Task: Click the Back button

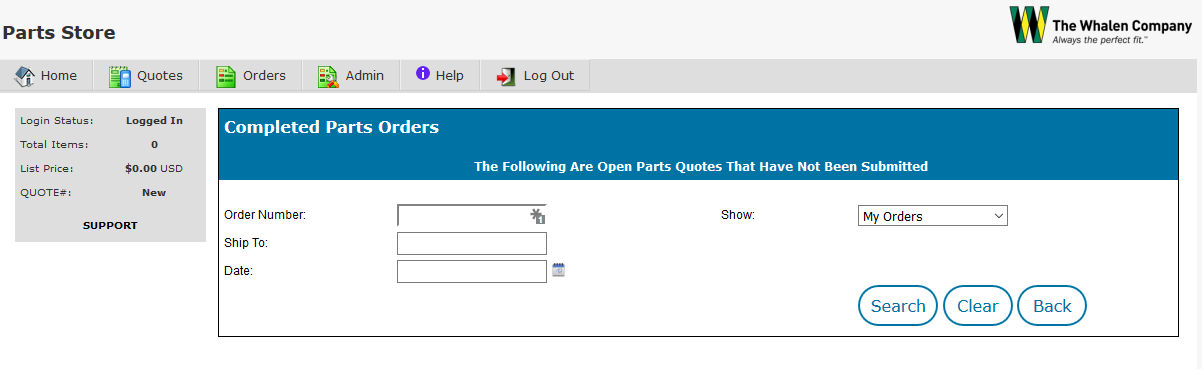Action: 1052,306
